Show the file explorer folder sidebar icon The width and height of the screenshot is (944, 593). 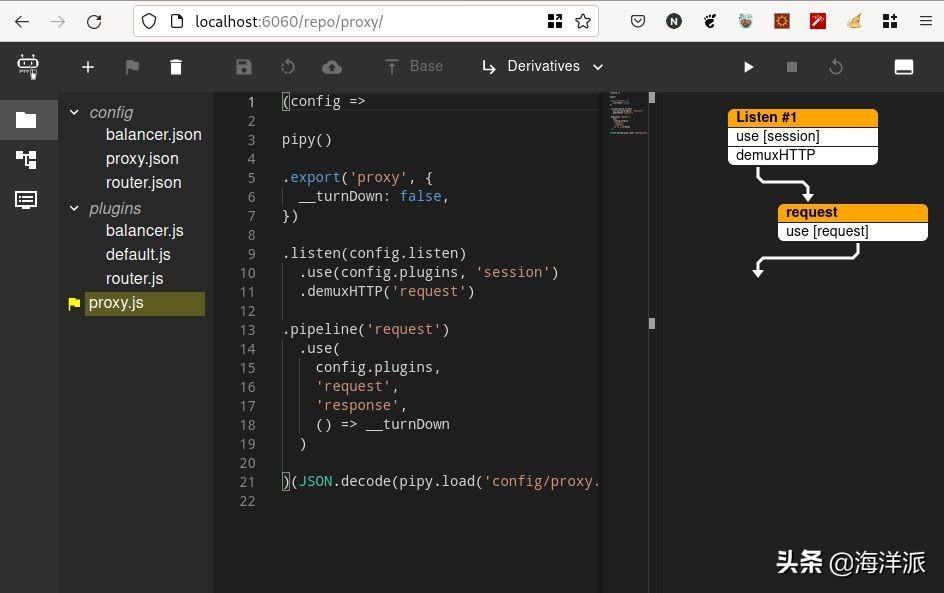26,120
